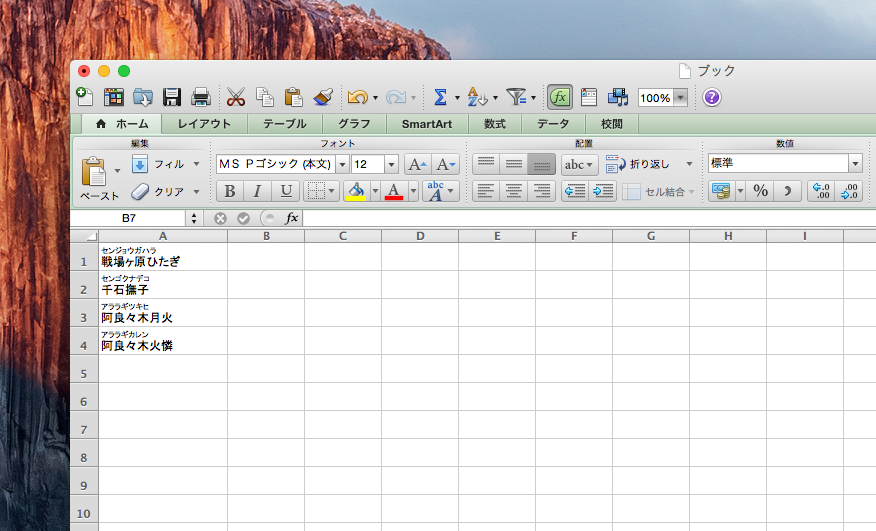Click the 折り返し wrap text button
This screenshot has height=531, width=876.
[x=649, y=164]
